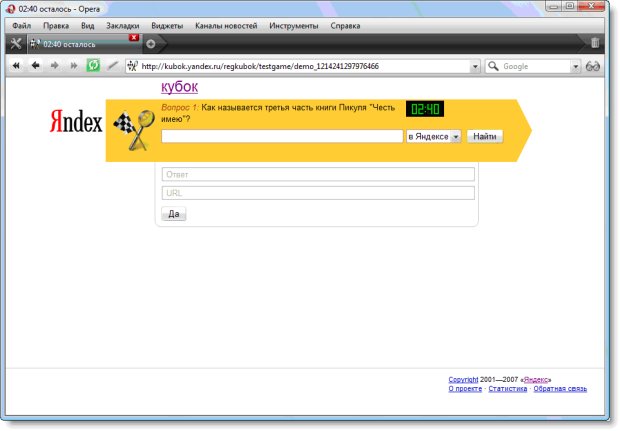Screen dimensions: 620x431
Task: Open the кубок heading link
Action: (179, 87)
